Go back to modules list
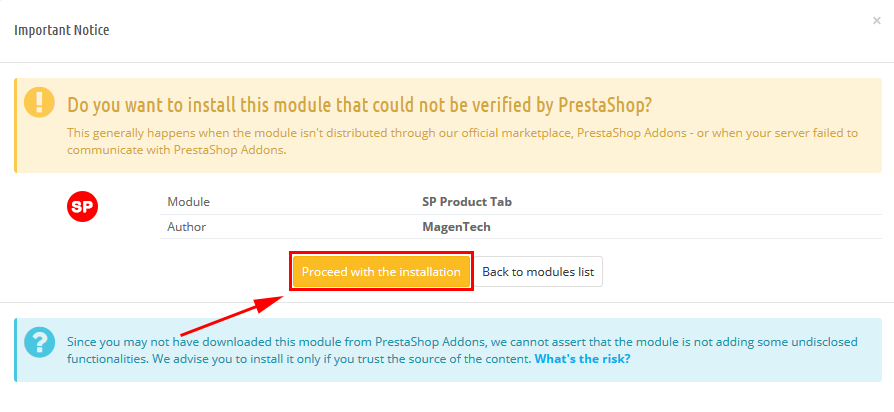This screenshot has width=894, height=412. click(x=538, y=272)
